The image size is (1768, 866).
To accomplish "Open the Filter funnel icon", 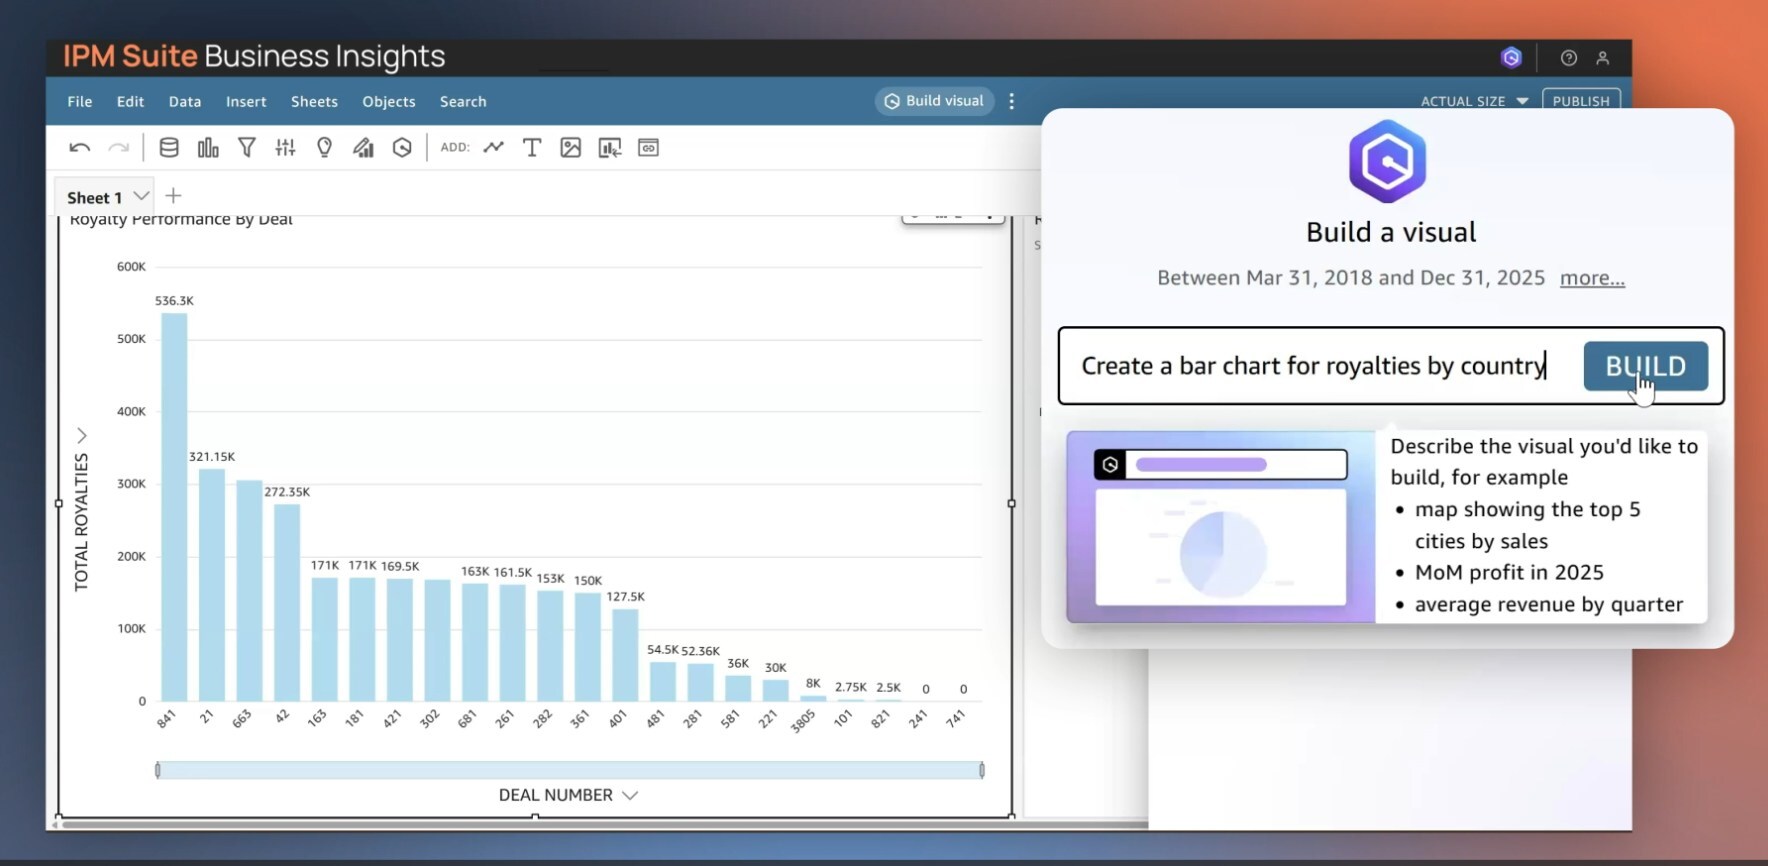I will click(246, 148).
